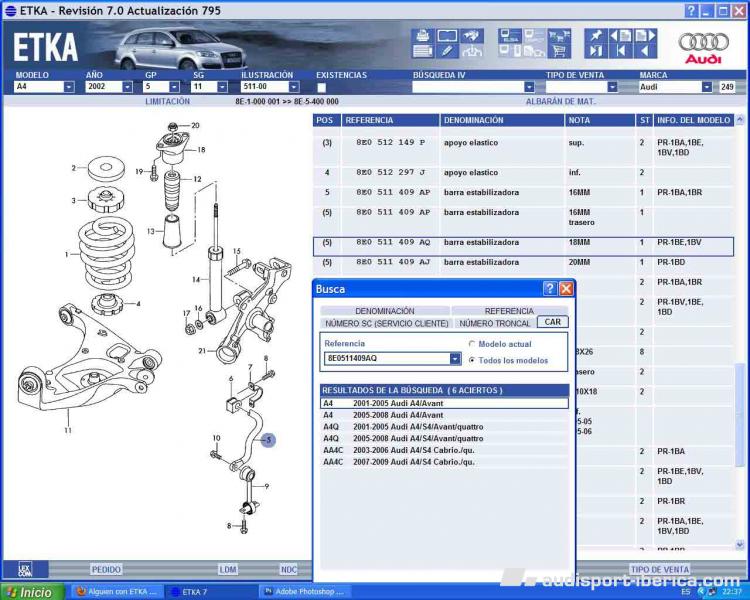Click the LexCom logo in bottom bar
Image resolution: width=750 pixels, height=600 pixels.
[26, 569]
